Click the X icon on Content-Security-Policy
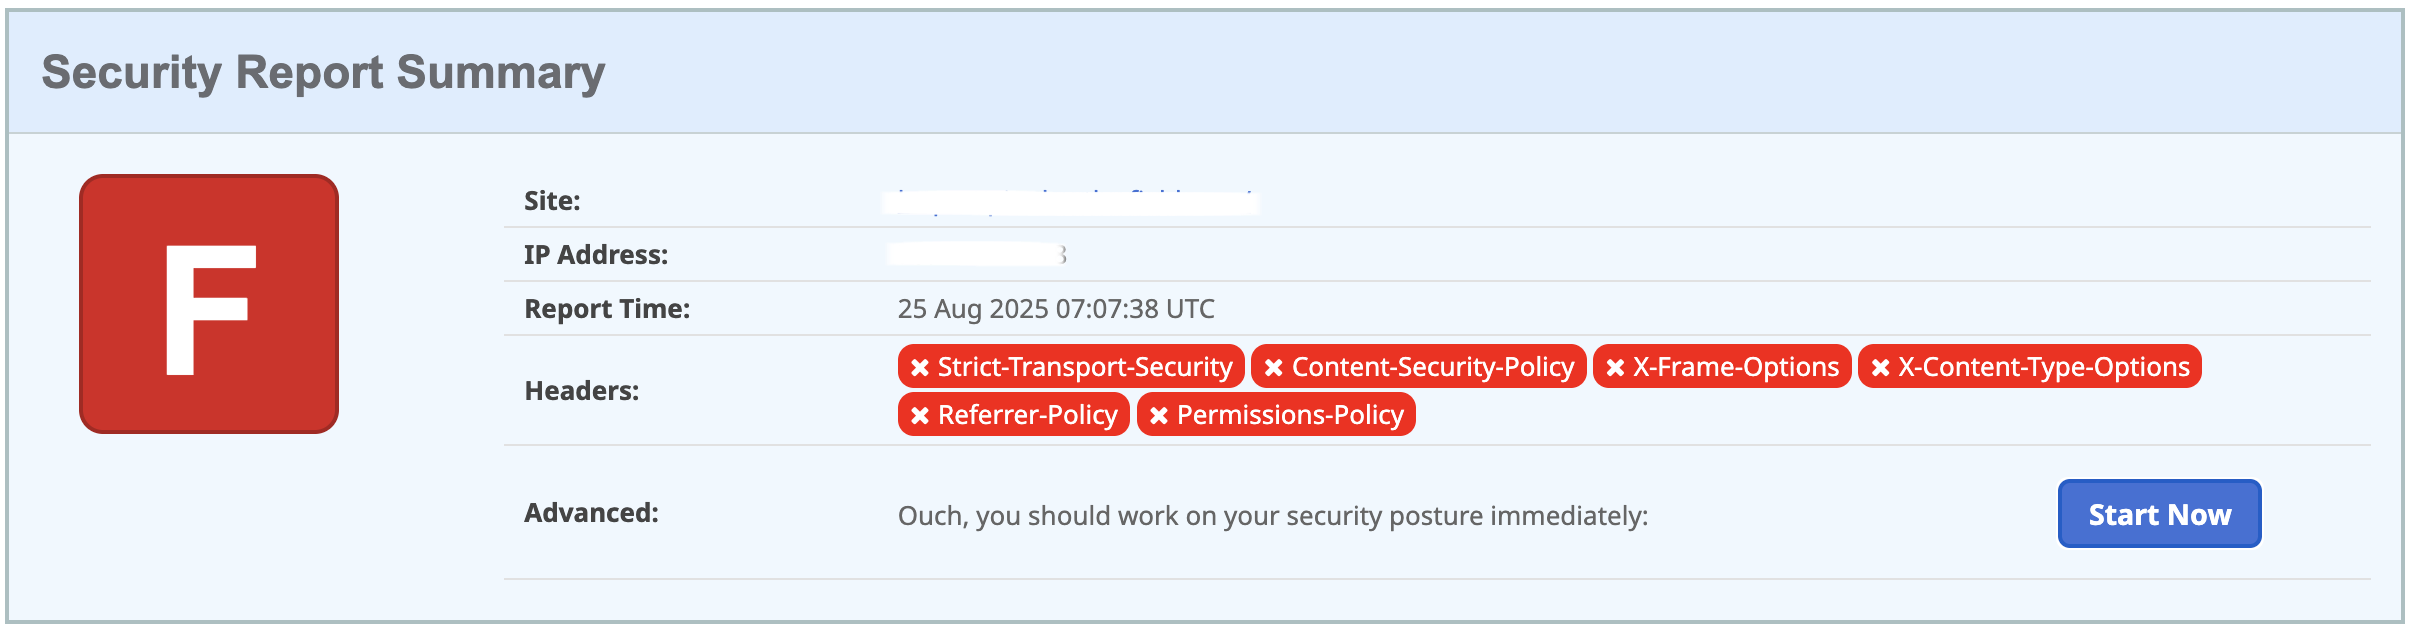The width and height of the screenshot is (2410, 628). pos(1274,368)
